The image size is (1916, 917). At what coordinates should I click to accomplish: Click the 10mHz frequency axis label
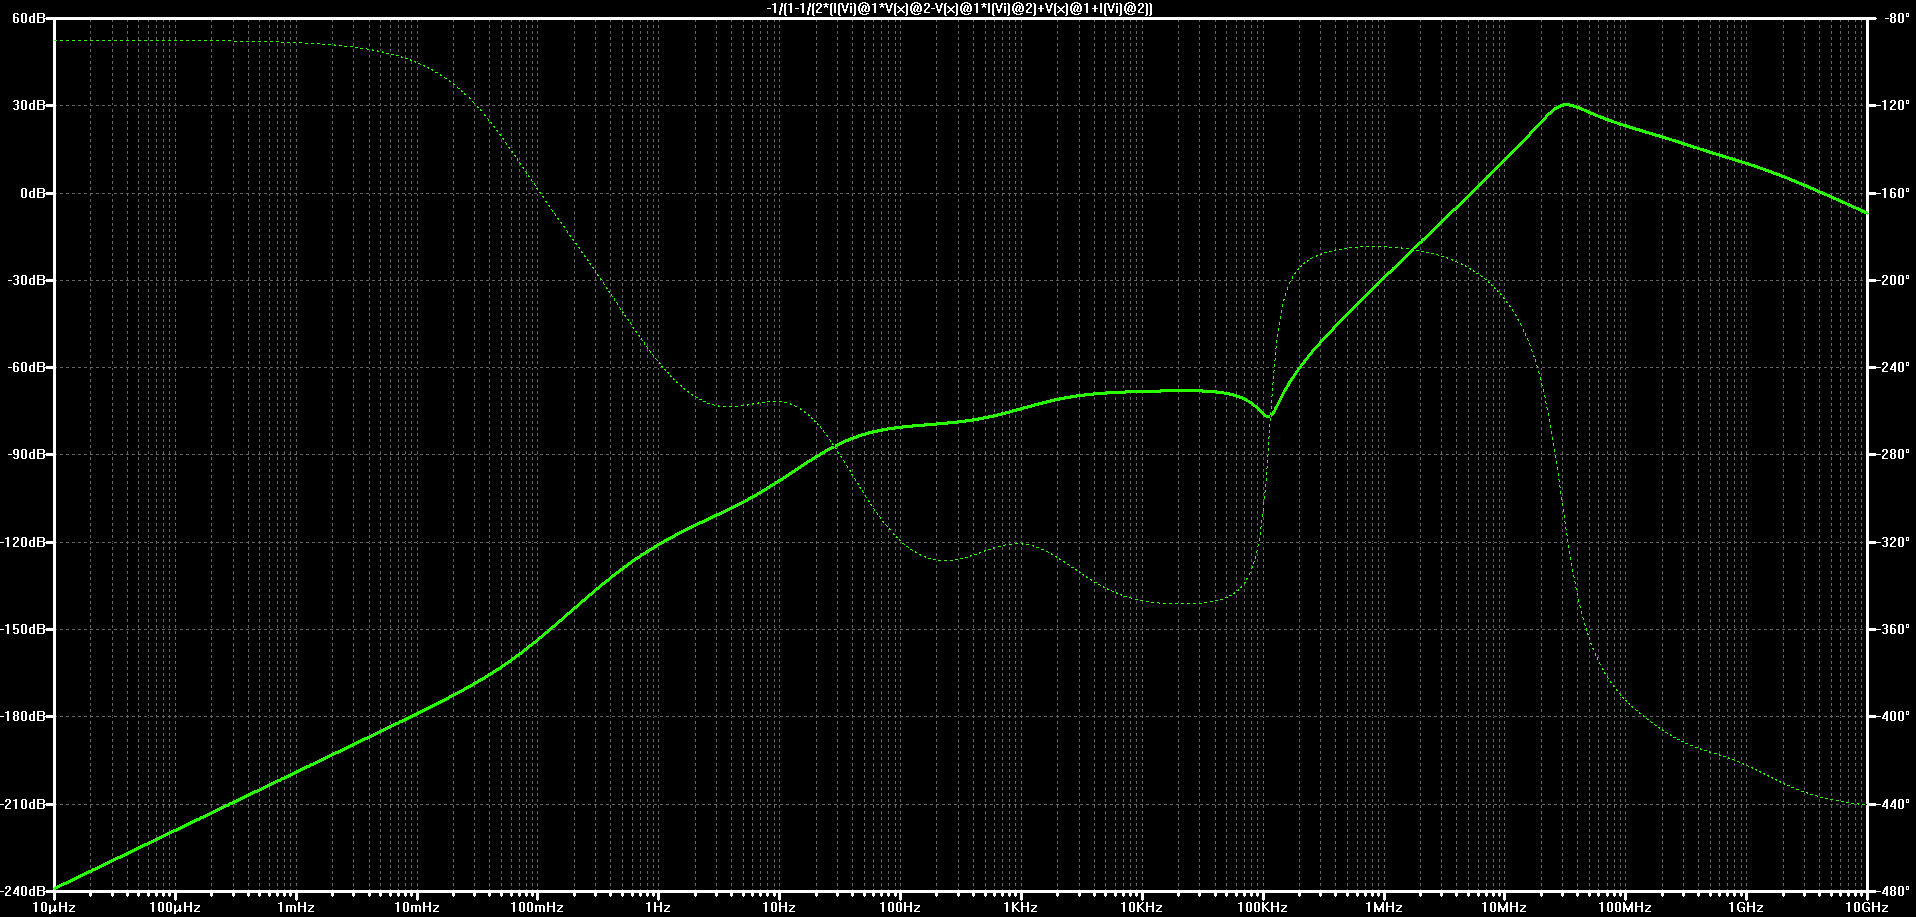pyautogui.click(x=416, y=908)
